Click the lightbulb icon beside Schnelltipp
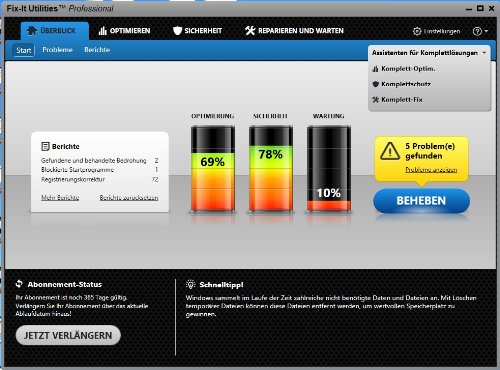Viewport: 500px width, 370px height. click(x=190, y=284)
